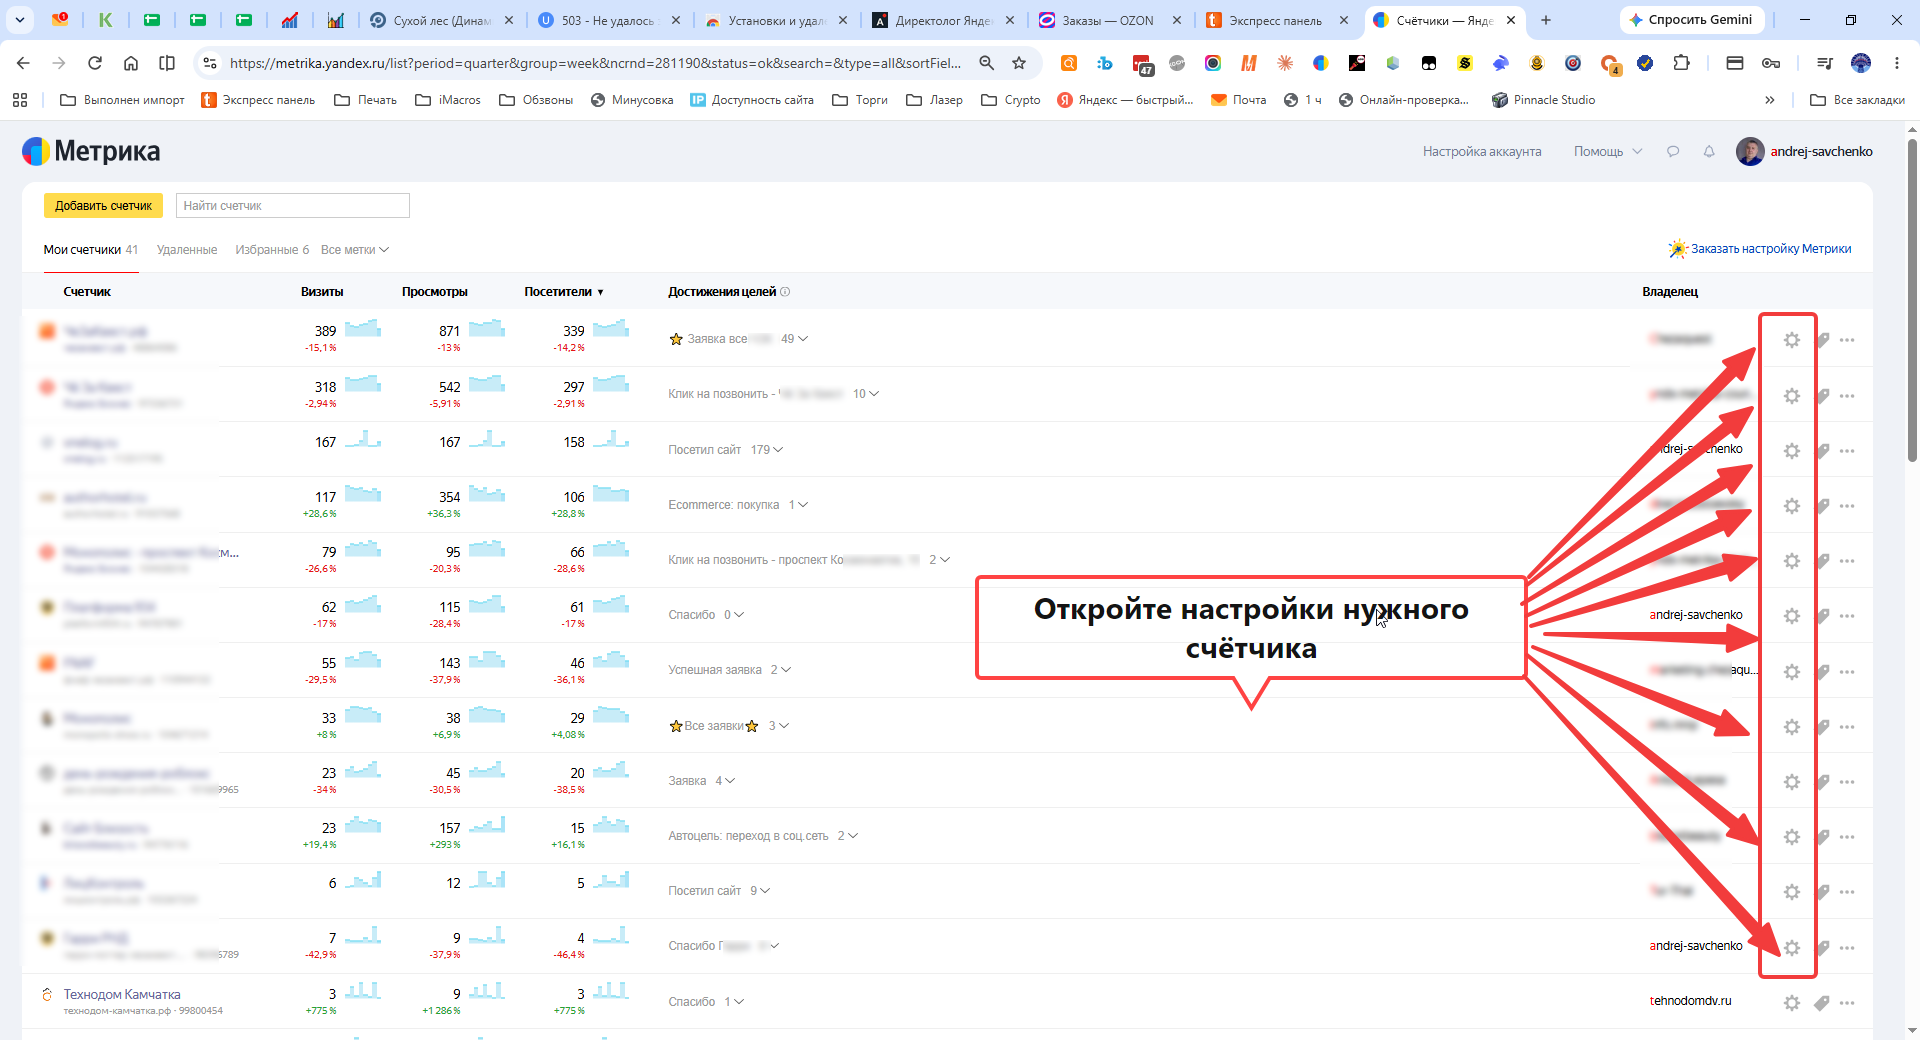
Task: Open browser extensions puzzle icon
Action: (1681, 63)
